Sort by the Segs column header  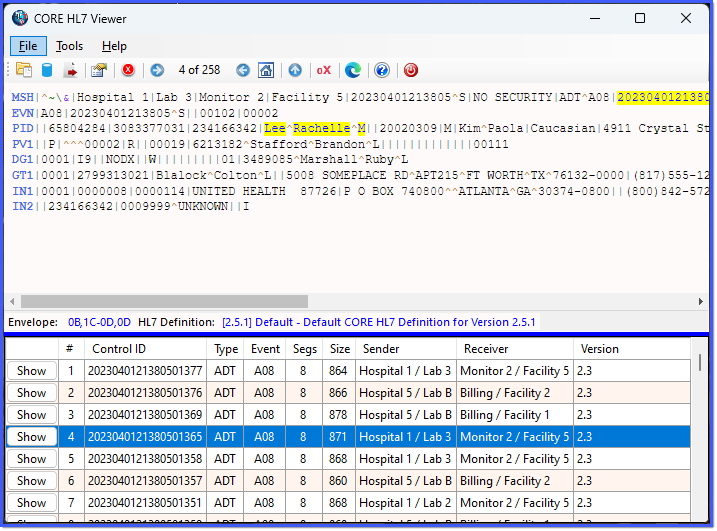[304, 349]
